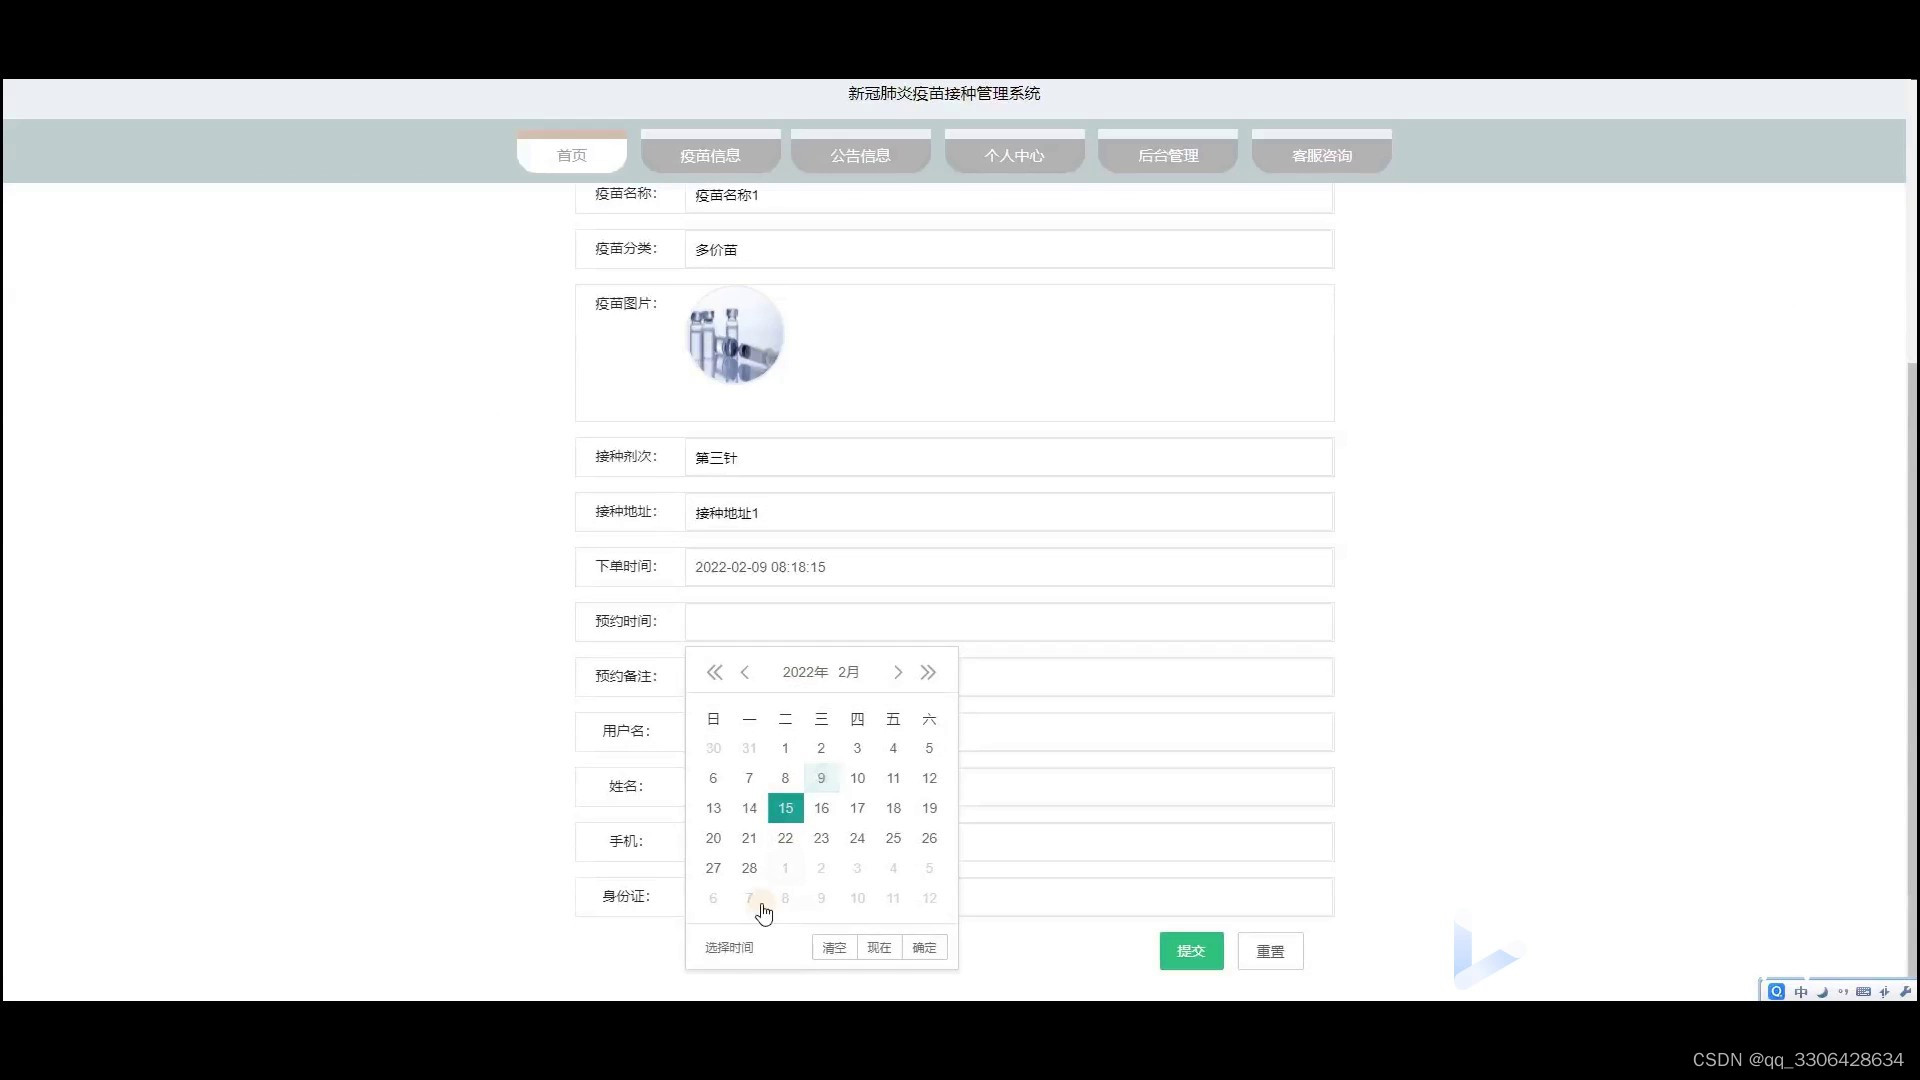Select date 21 in the calendar
The height and width of the screenshot is (1080, 1920).
[x=749, y=838]
